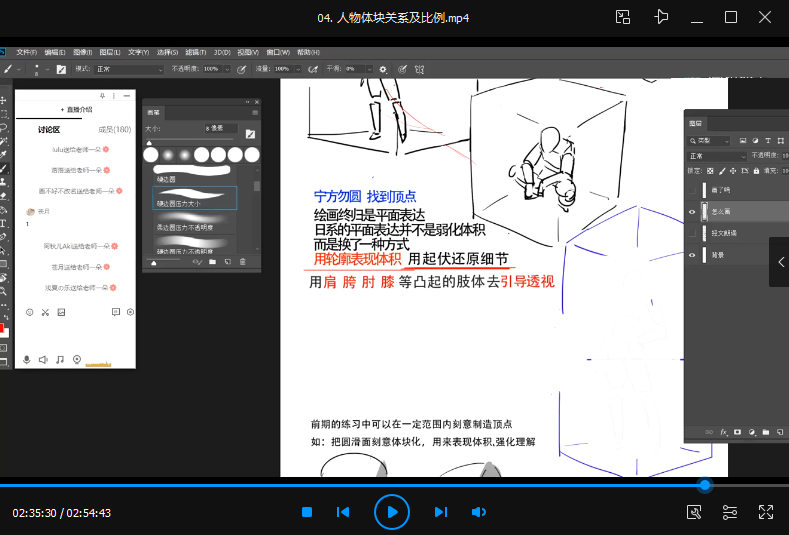Image resolution: width=789 pixels, height=535 pixels.
Task: Click the video progress bar handle
Action: (705, 485)
